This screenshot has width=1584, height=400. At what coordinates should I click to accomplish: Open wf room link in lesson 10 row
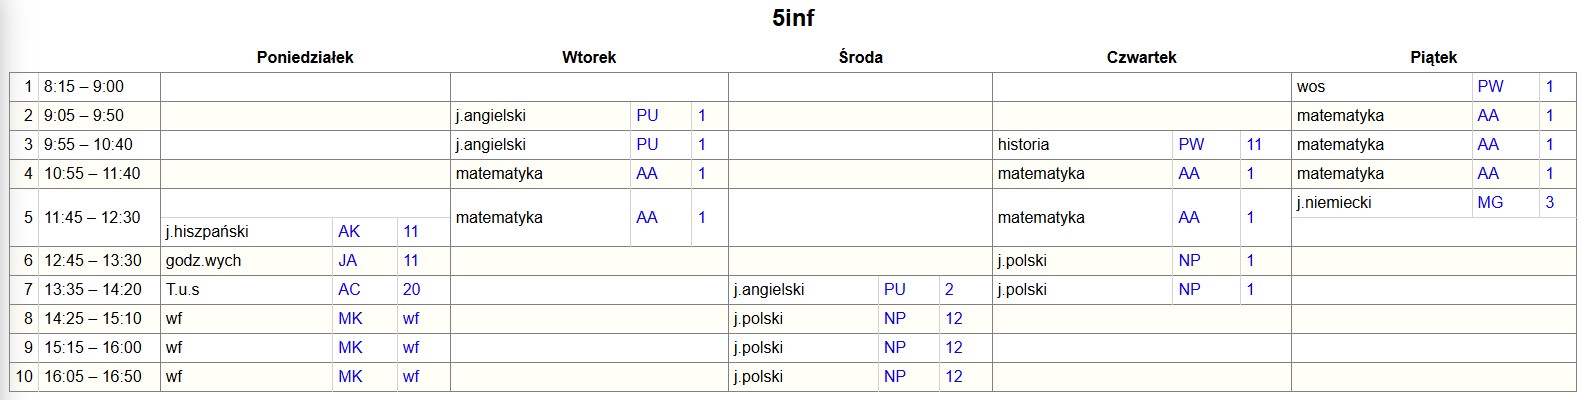pos(411,377)
